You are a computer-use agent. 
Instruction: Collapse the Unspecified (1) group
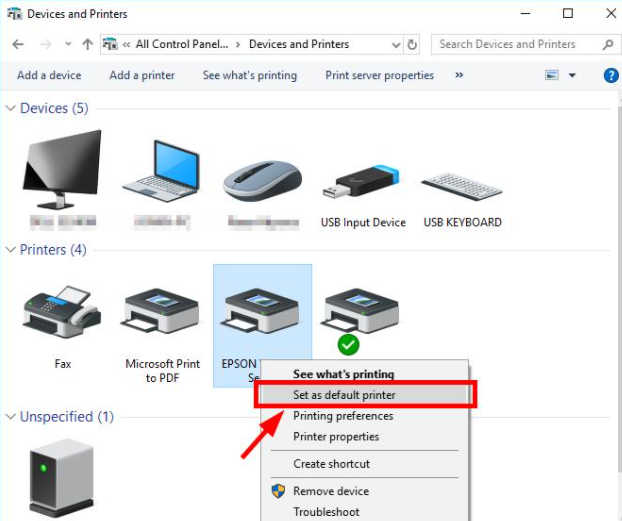(11, 417)
